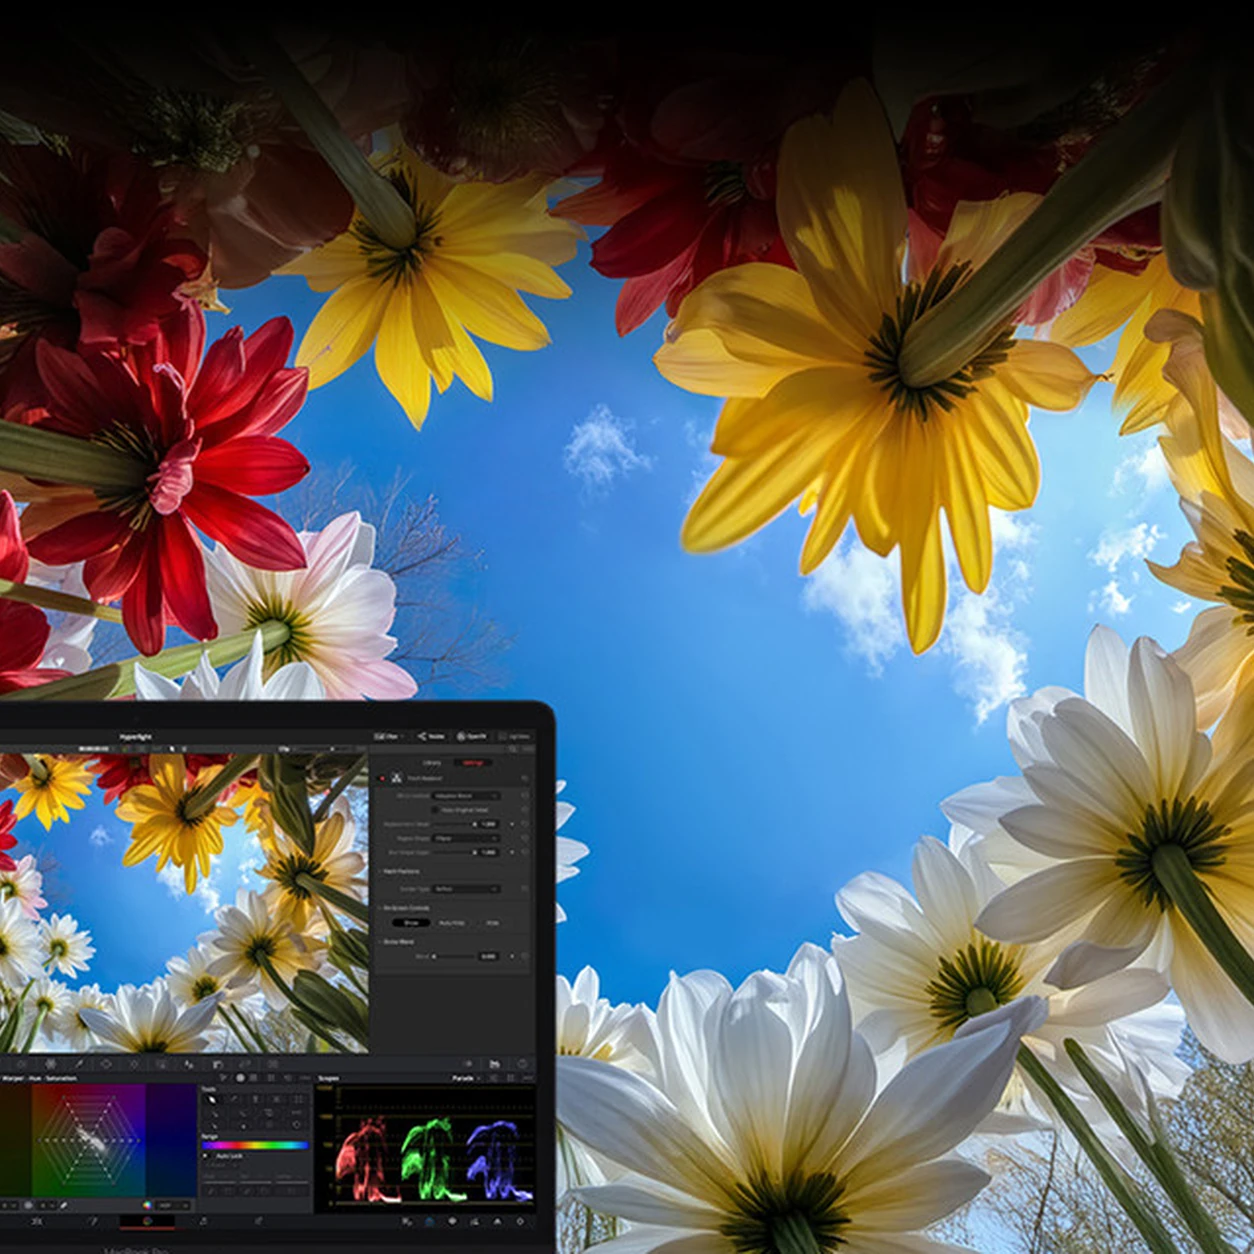The height and width of the screenshot is (1254, 1254).
Task: Select Show under On-Screen Controls
Action: (411, 923)
